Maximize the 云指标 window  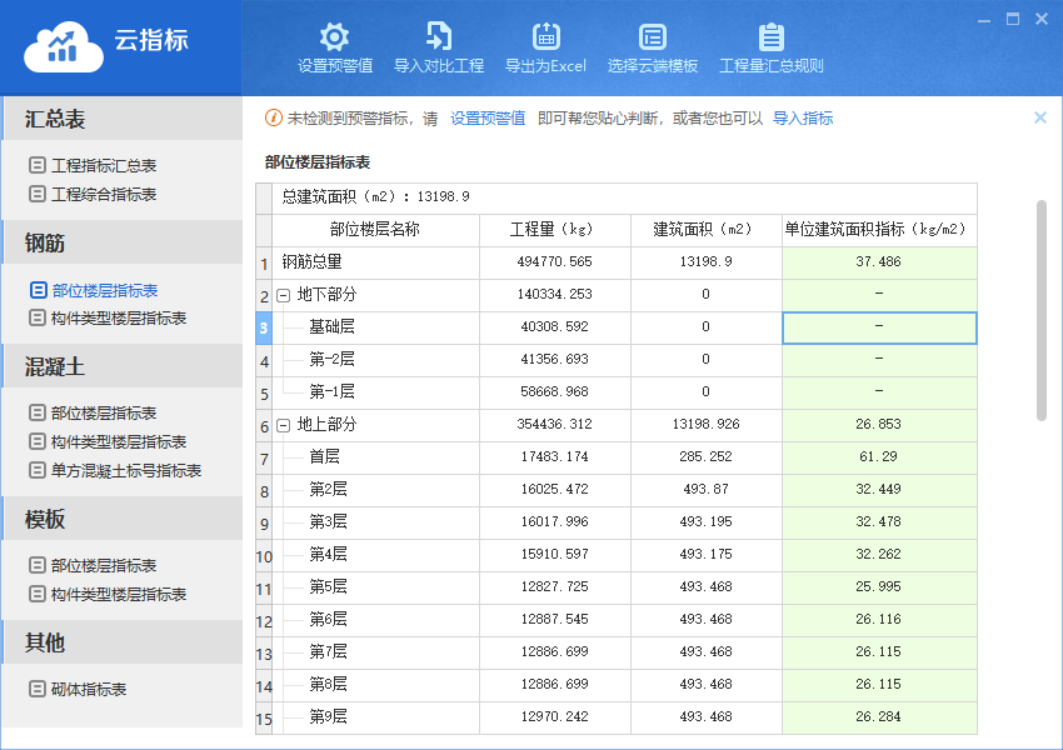1013,19
